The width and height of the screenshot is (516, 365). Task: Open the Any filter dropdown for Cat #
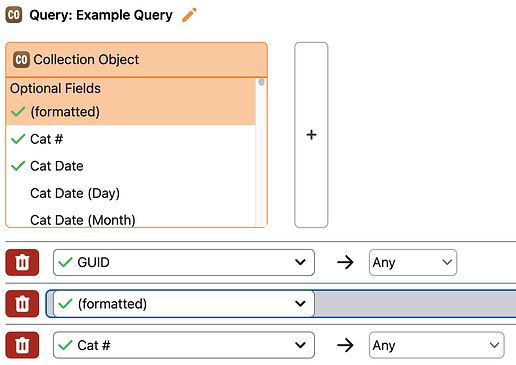pyautogui.click(x=436, y=345)
